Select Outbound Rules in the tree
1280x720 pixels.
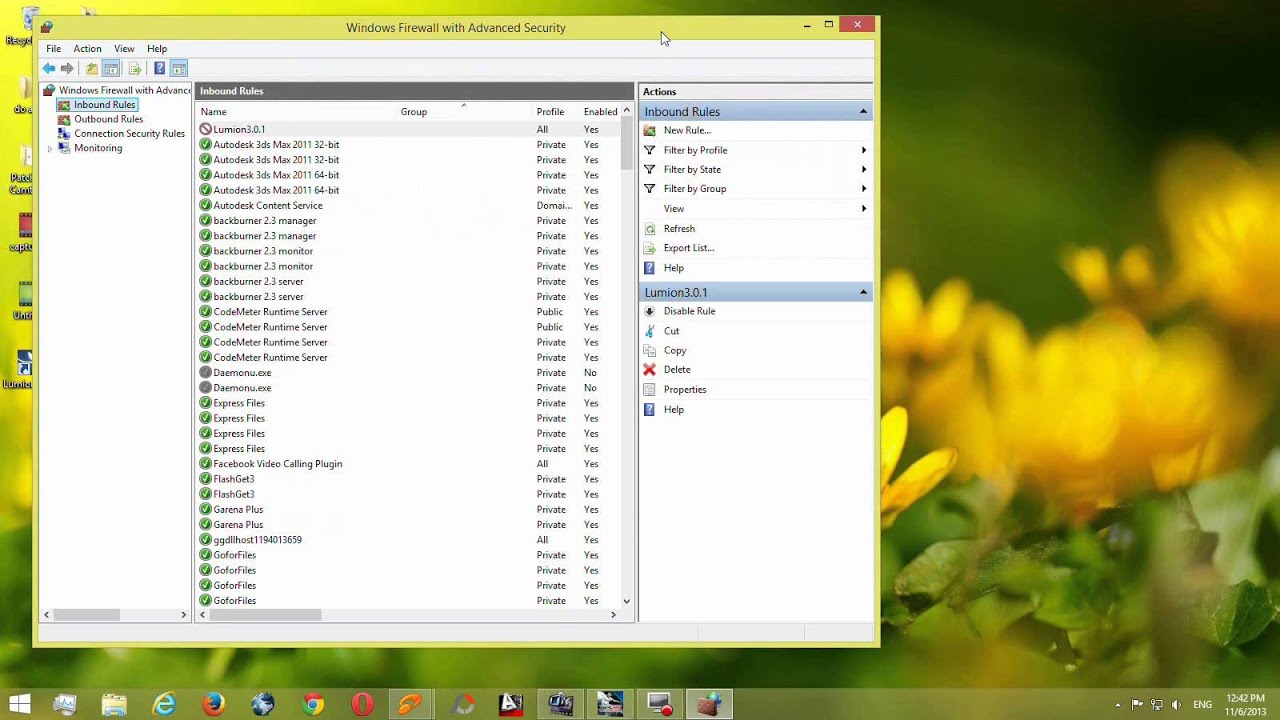108,119
